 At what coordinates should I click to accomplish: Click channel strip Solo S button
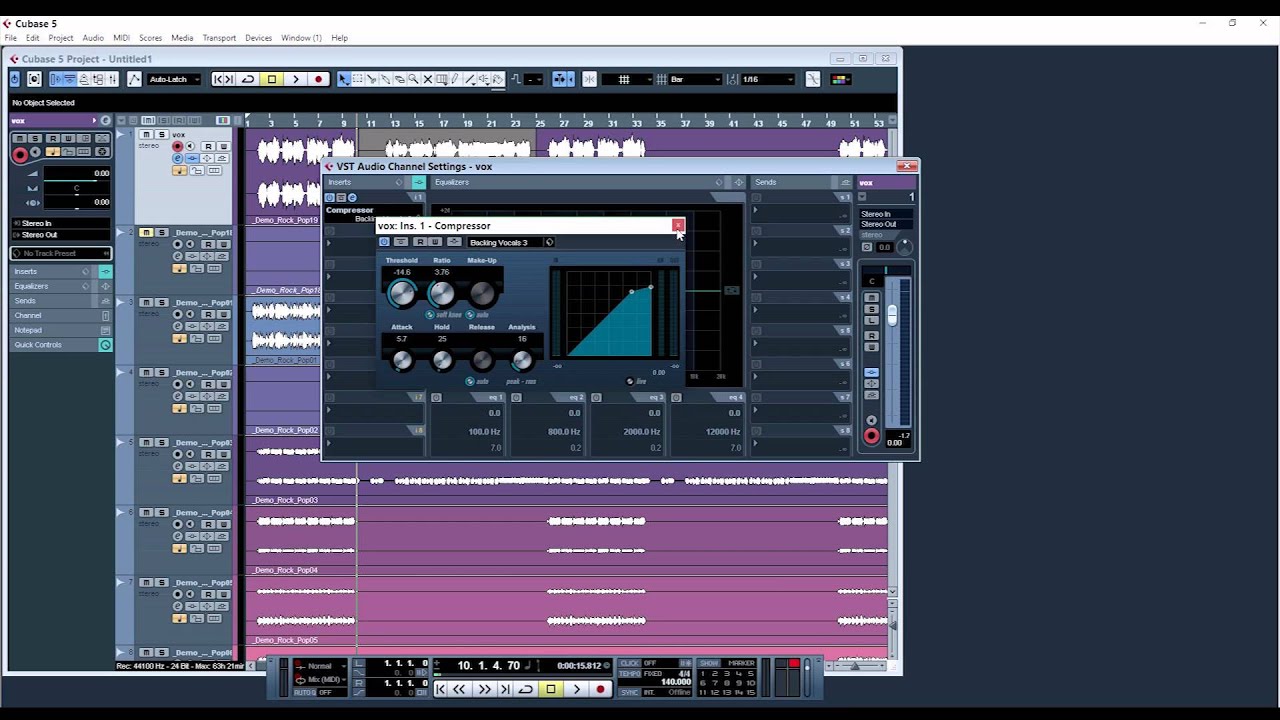[x=871, y=309]
